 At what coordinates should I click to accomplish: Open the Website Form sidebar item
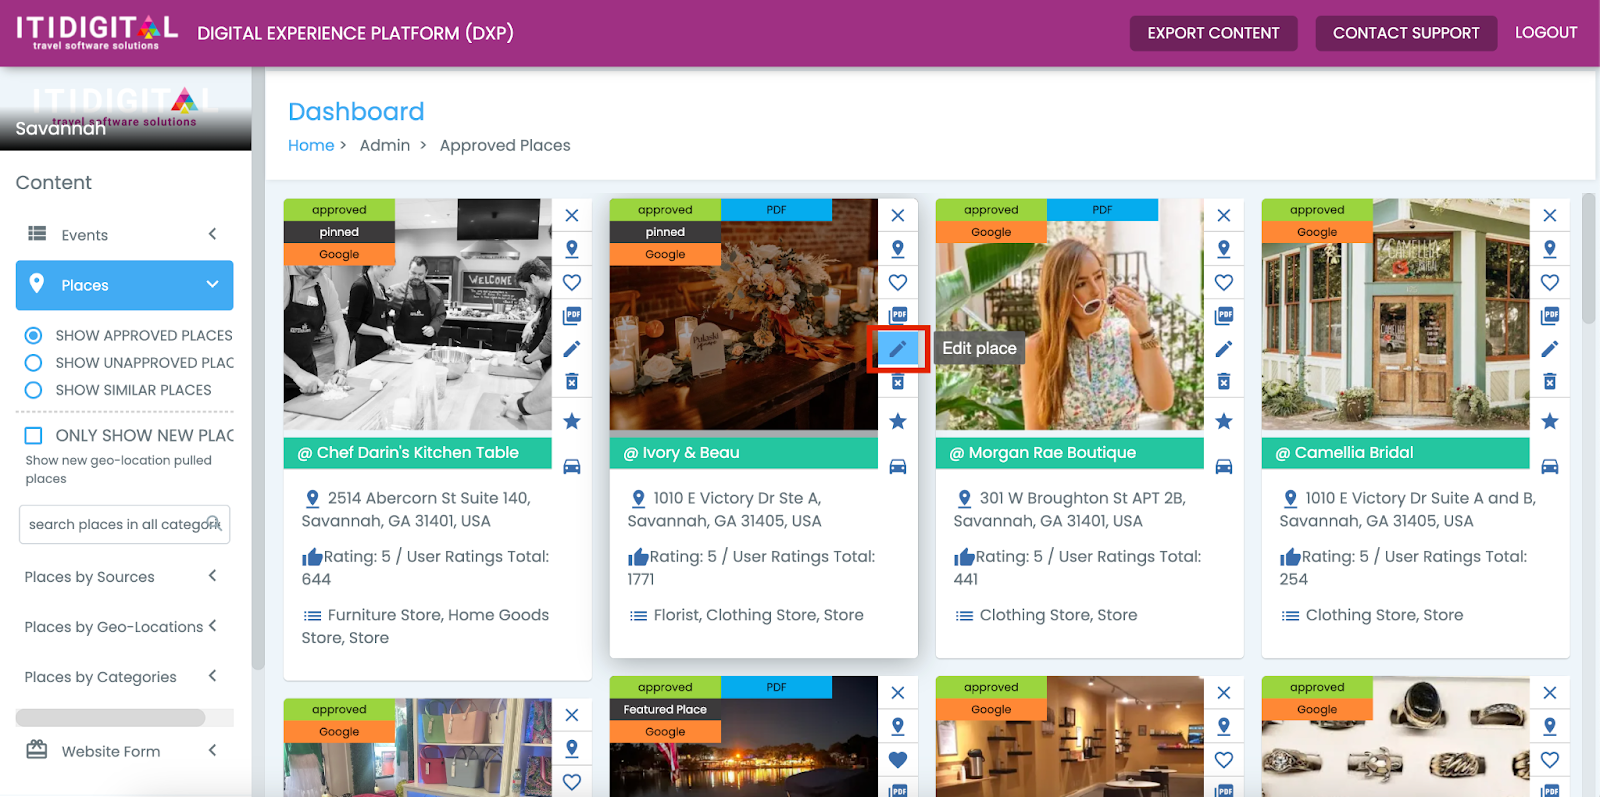click(x=124, y=751)
